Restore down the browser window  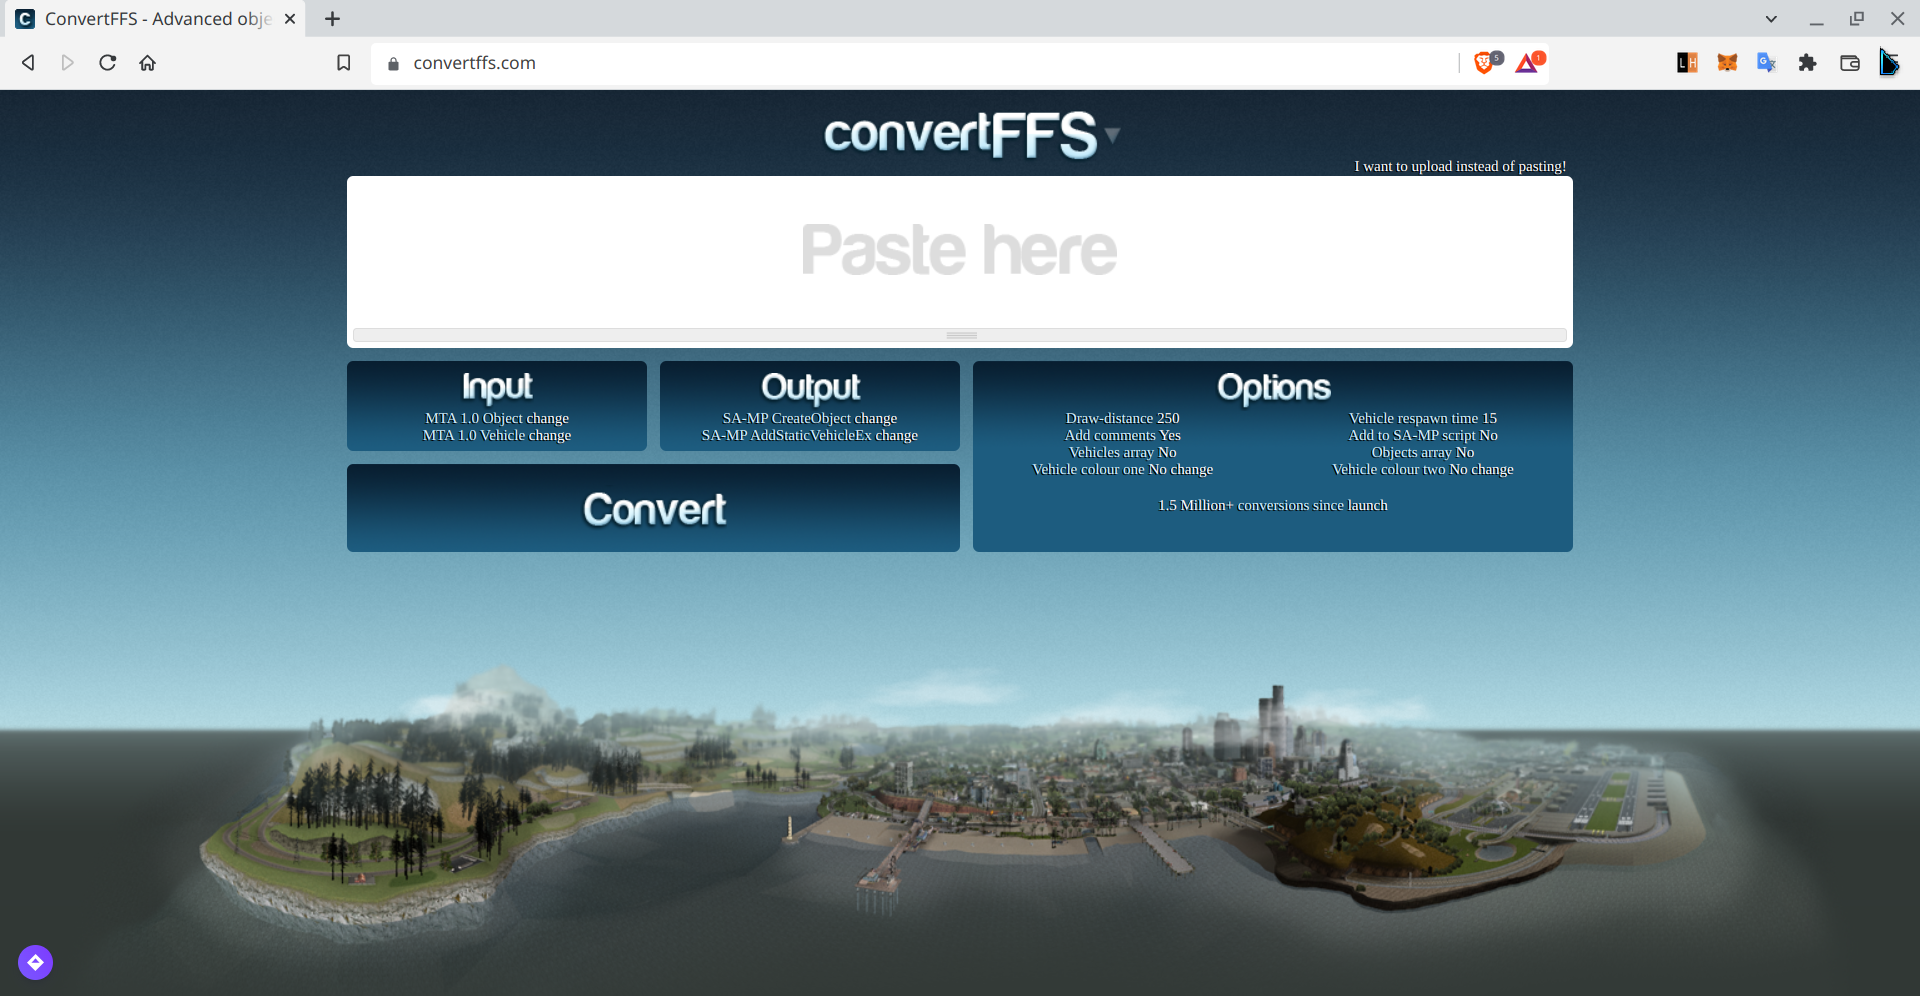(x=1857, y=19)
